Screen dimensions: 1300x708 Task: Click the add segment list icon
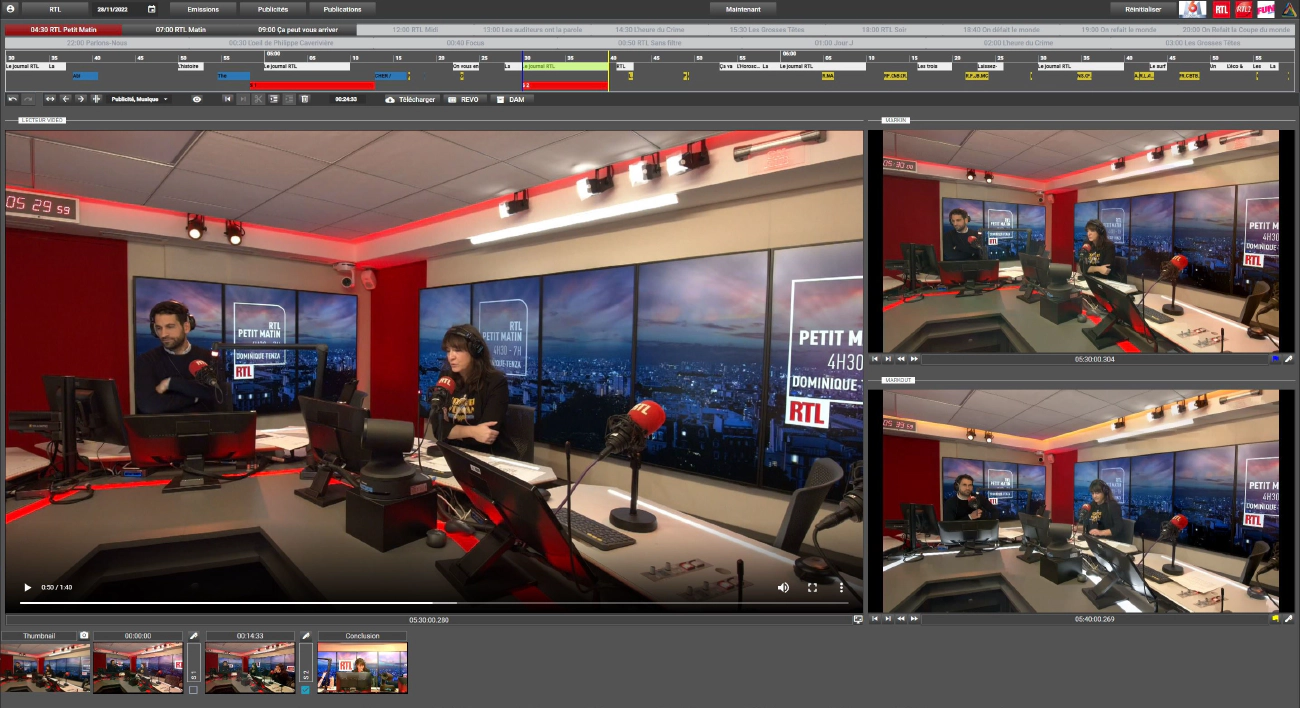[273, 99]
